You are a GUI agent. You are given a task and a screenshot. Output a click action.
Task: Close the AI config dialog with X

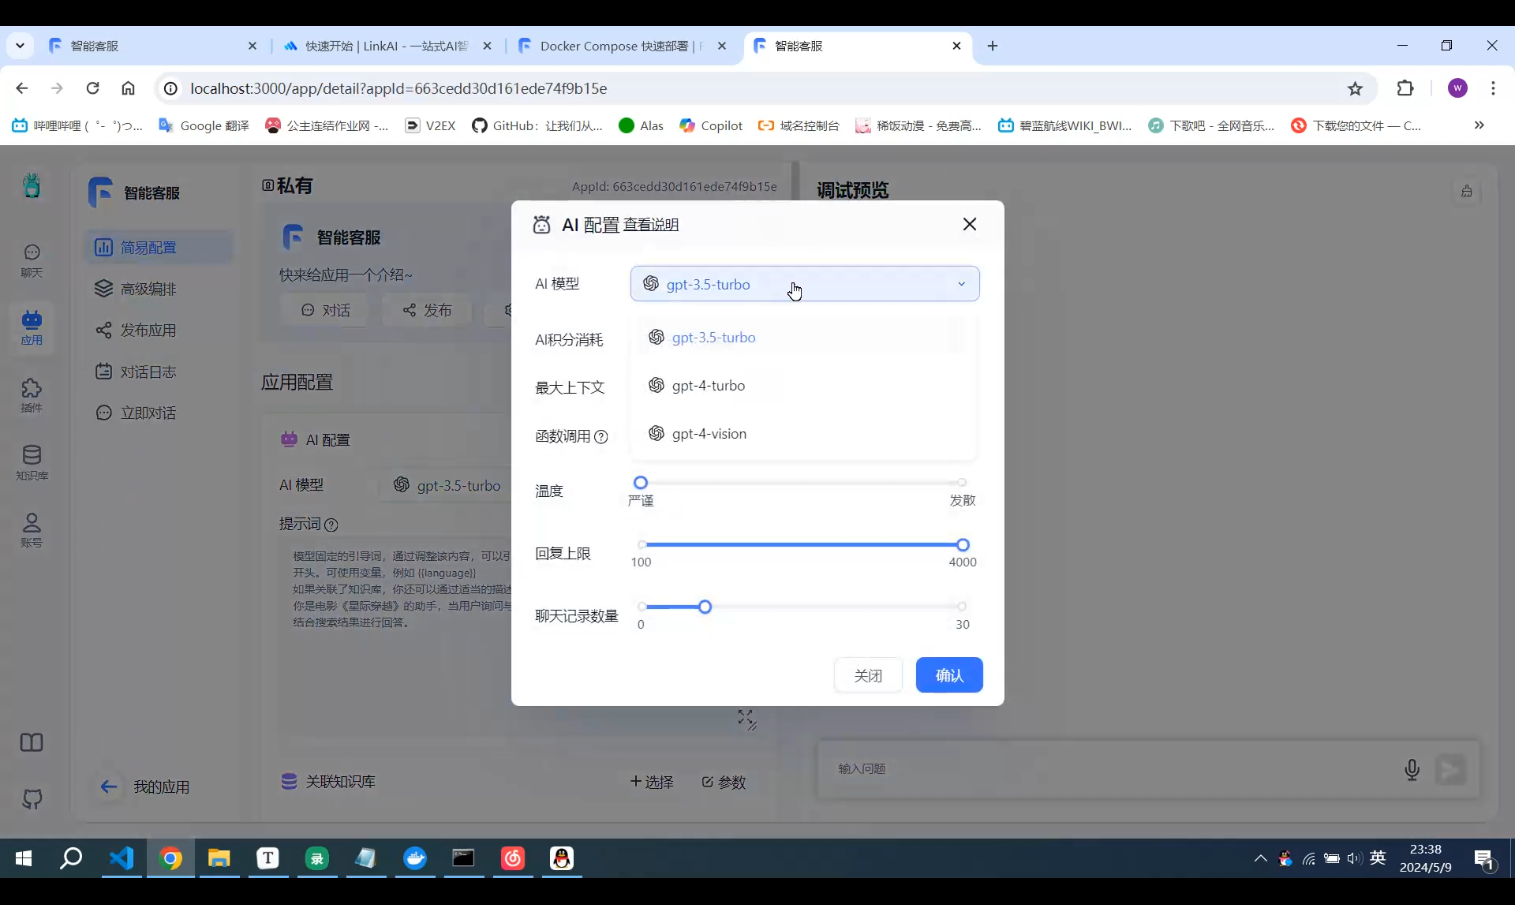coord(969,224)
